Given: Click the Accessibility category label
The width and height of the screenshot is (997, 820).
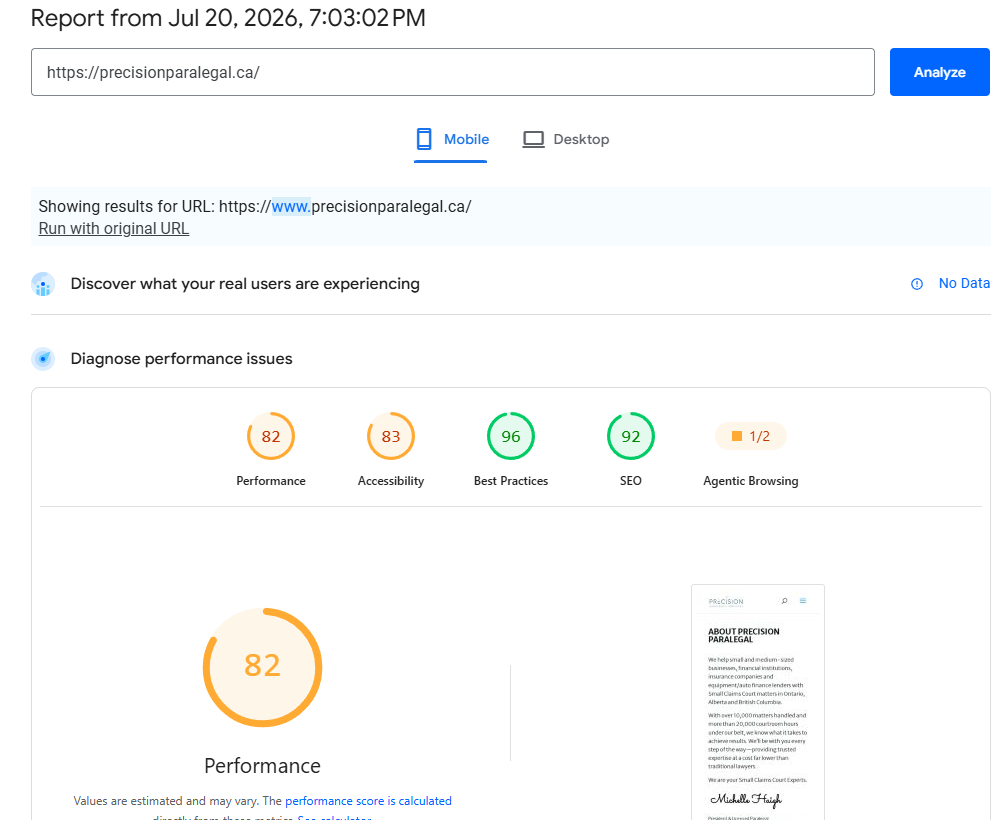Looking at the screenshot, I should click(x=390, y=481).
